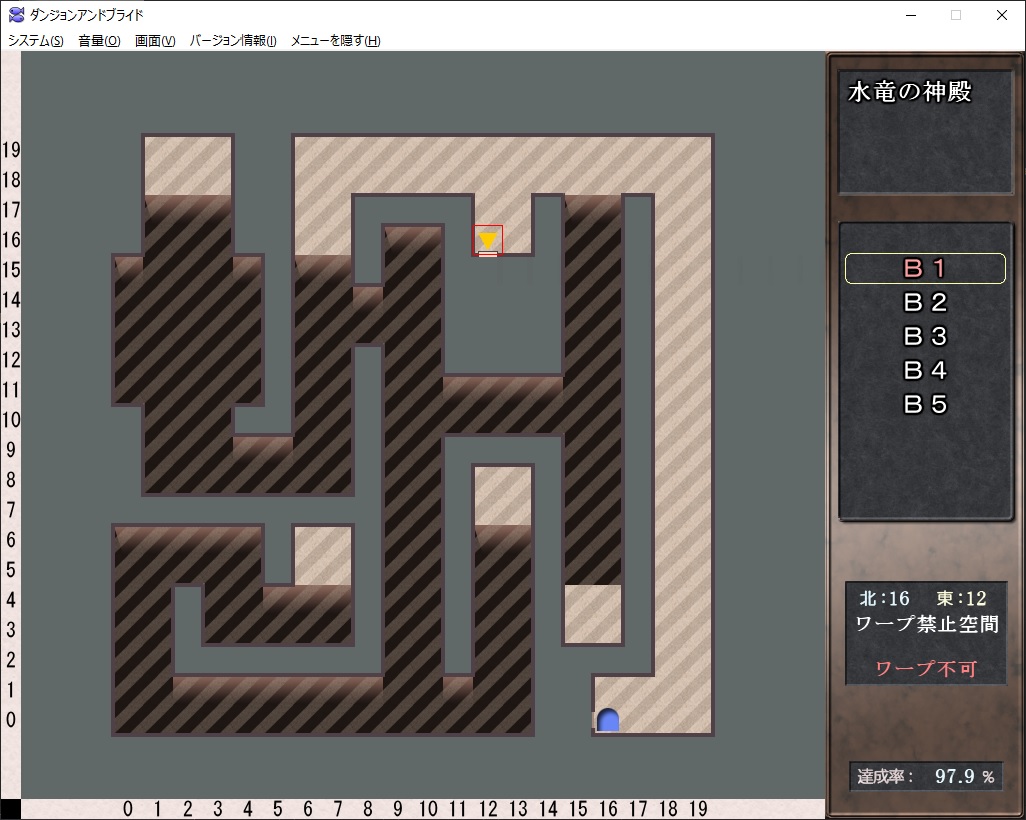Open the 画面(V) menu
The image size is (1026, 820).
pos(155,41)
